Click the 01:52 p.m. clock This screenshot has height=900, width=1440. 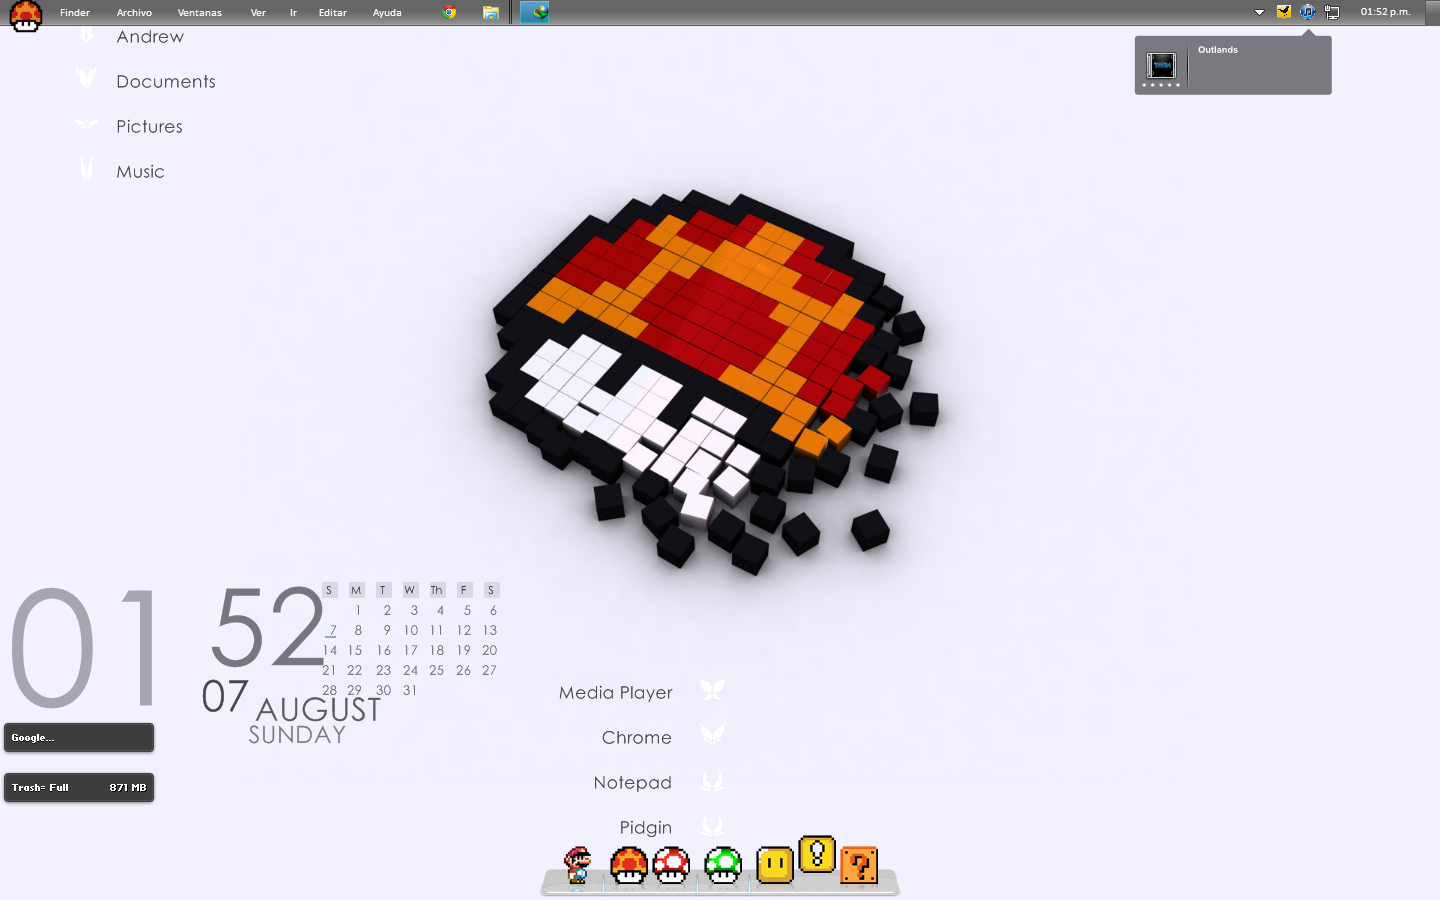click(1385, 12)
